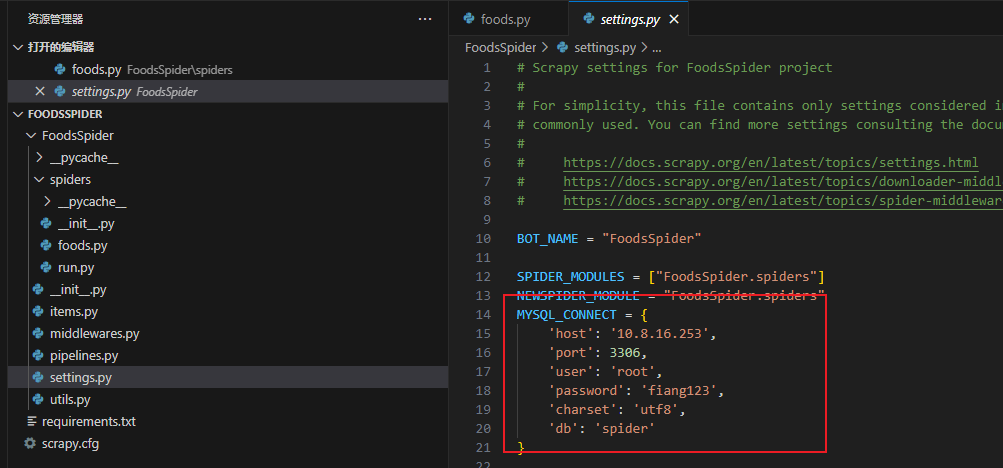Click text file icon beside requirements.txt
Image resolution: width=1003 pixels, height=468 pixels.
[x=31, y=422]
